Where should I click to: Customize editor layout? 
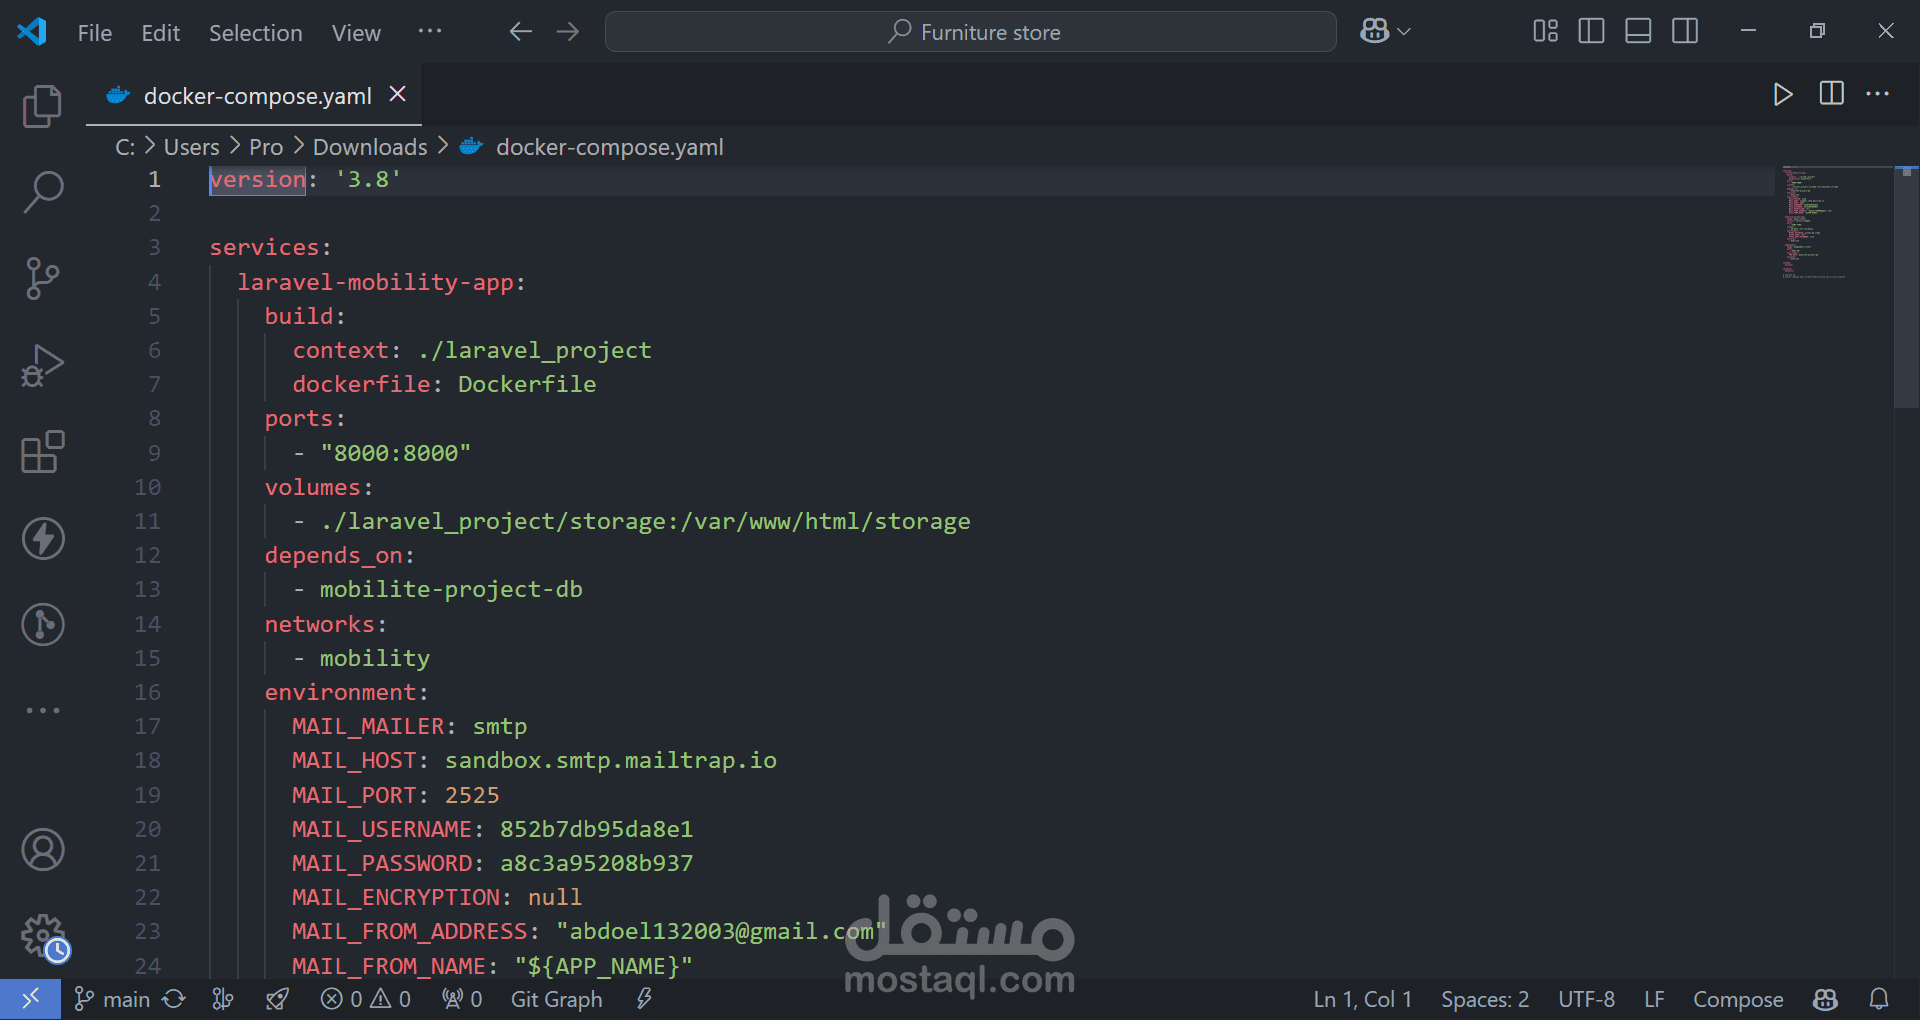1545,32
